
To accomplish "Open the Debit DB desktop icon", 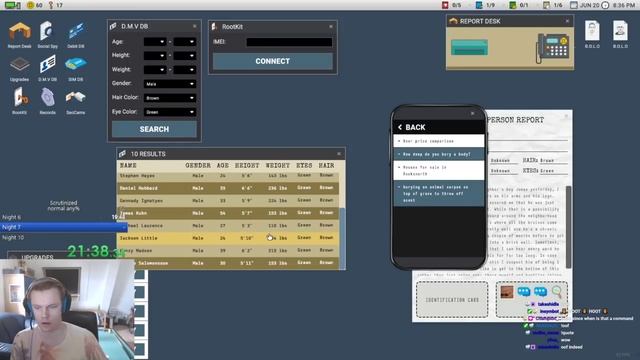I will tap(76, 35).
